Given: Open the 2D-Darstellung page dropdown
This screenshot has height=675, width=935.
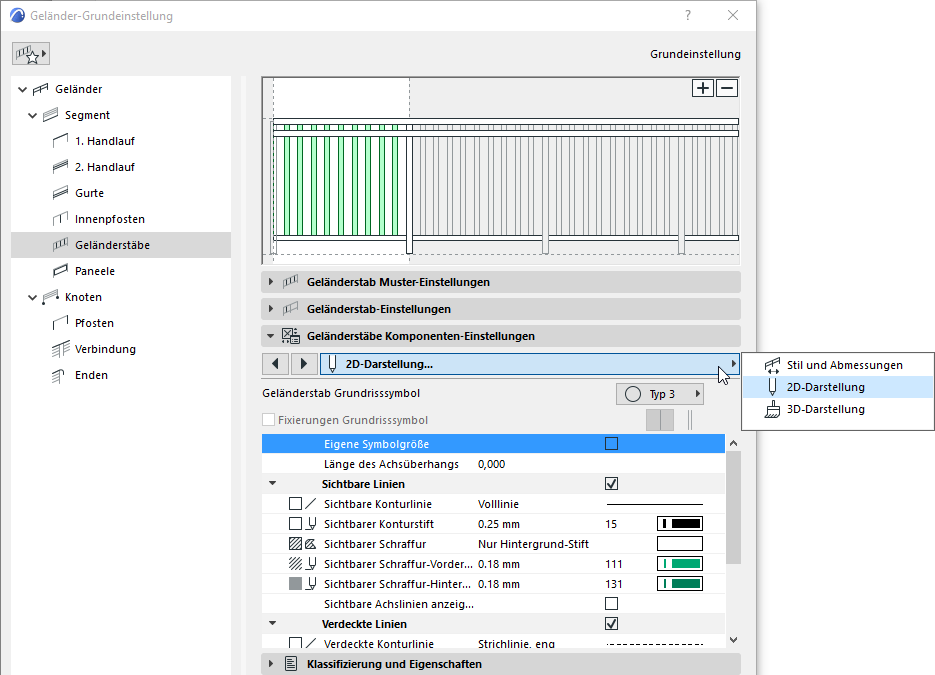Looking at the screenshot, I should [530, 364].
